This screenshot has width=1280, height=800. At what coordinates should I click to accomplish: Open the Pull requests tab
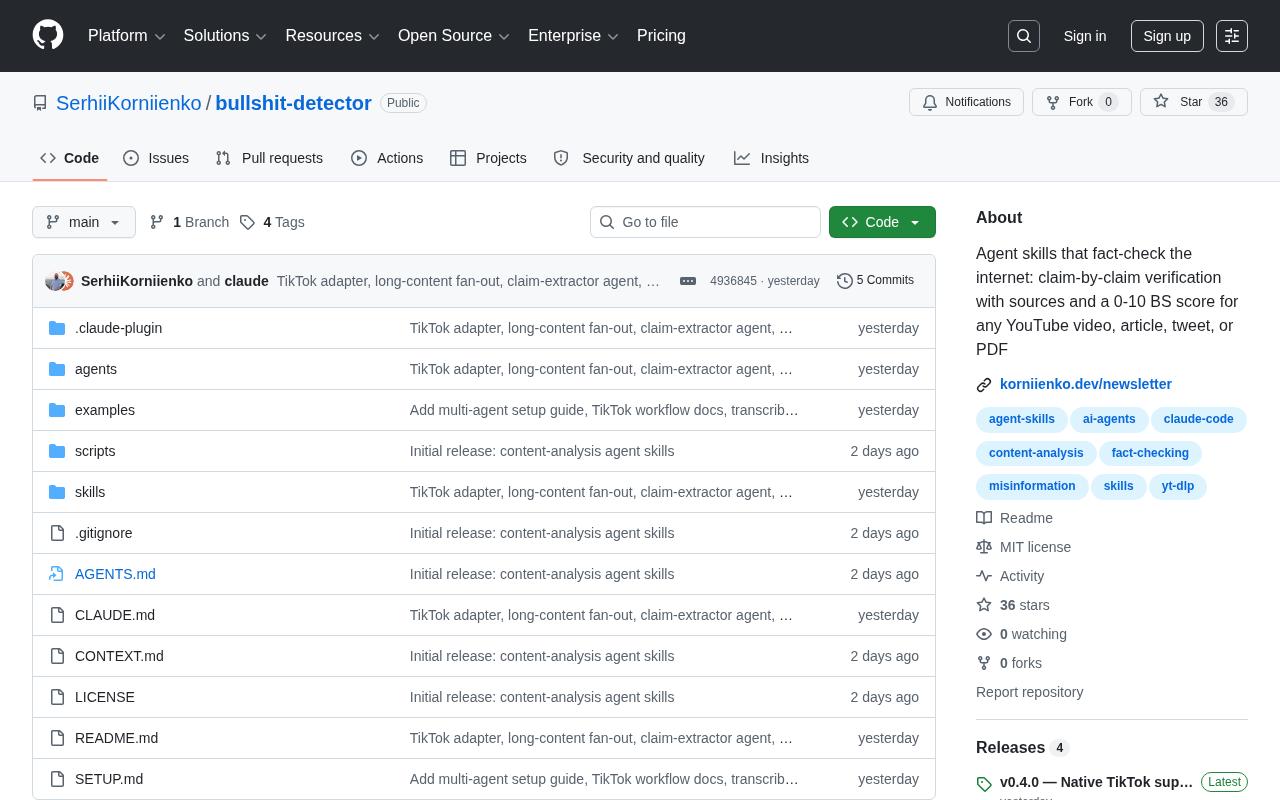coord(269,158)
